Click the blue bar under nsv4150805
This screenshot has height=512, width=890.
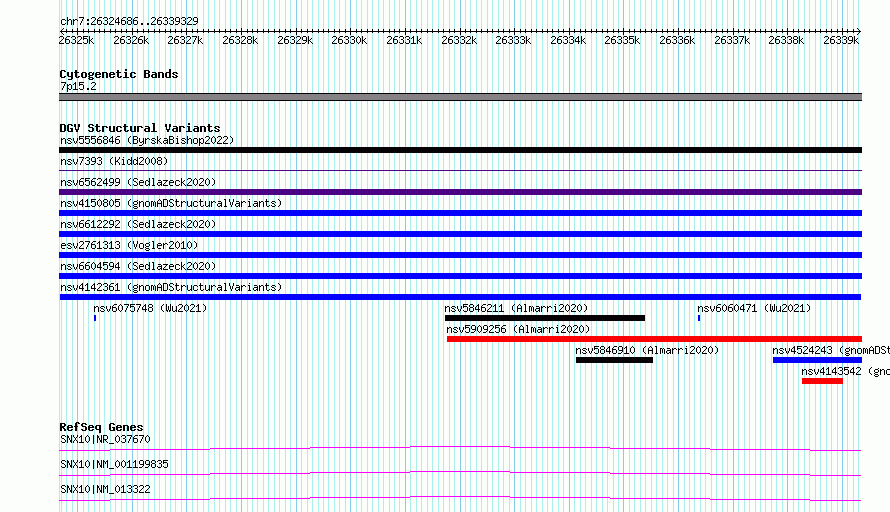pos(460,213)
